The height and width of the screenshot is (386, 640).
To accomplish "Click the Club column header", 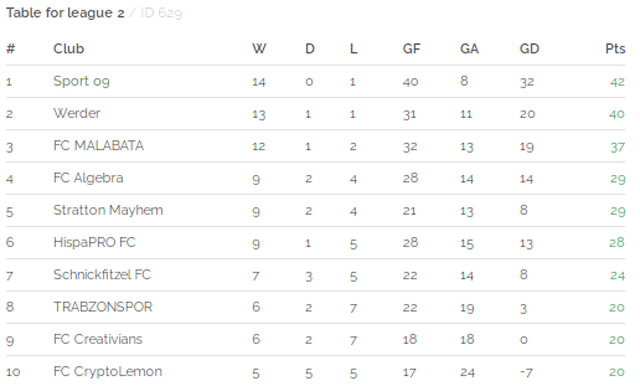I will tap(69, 49).
